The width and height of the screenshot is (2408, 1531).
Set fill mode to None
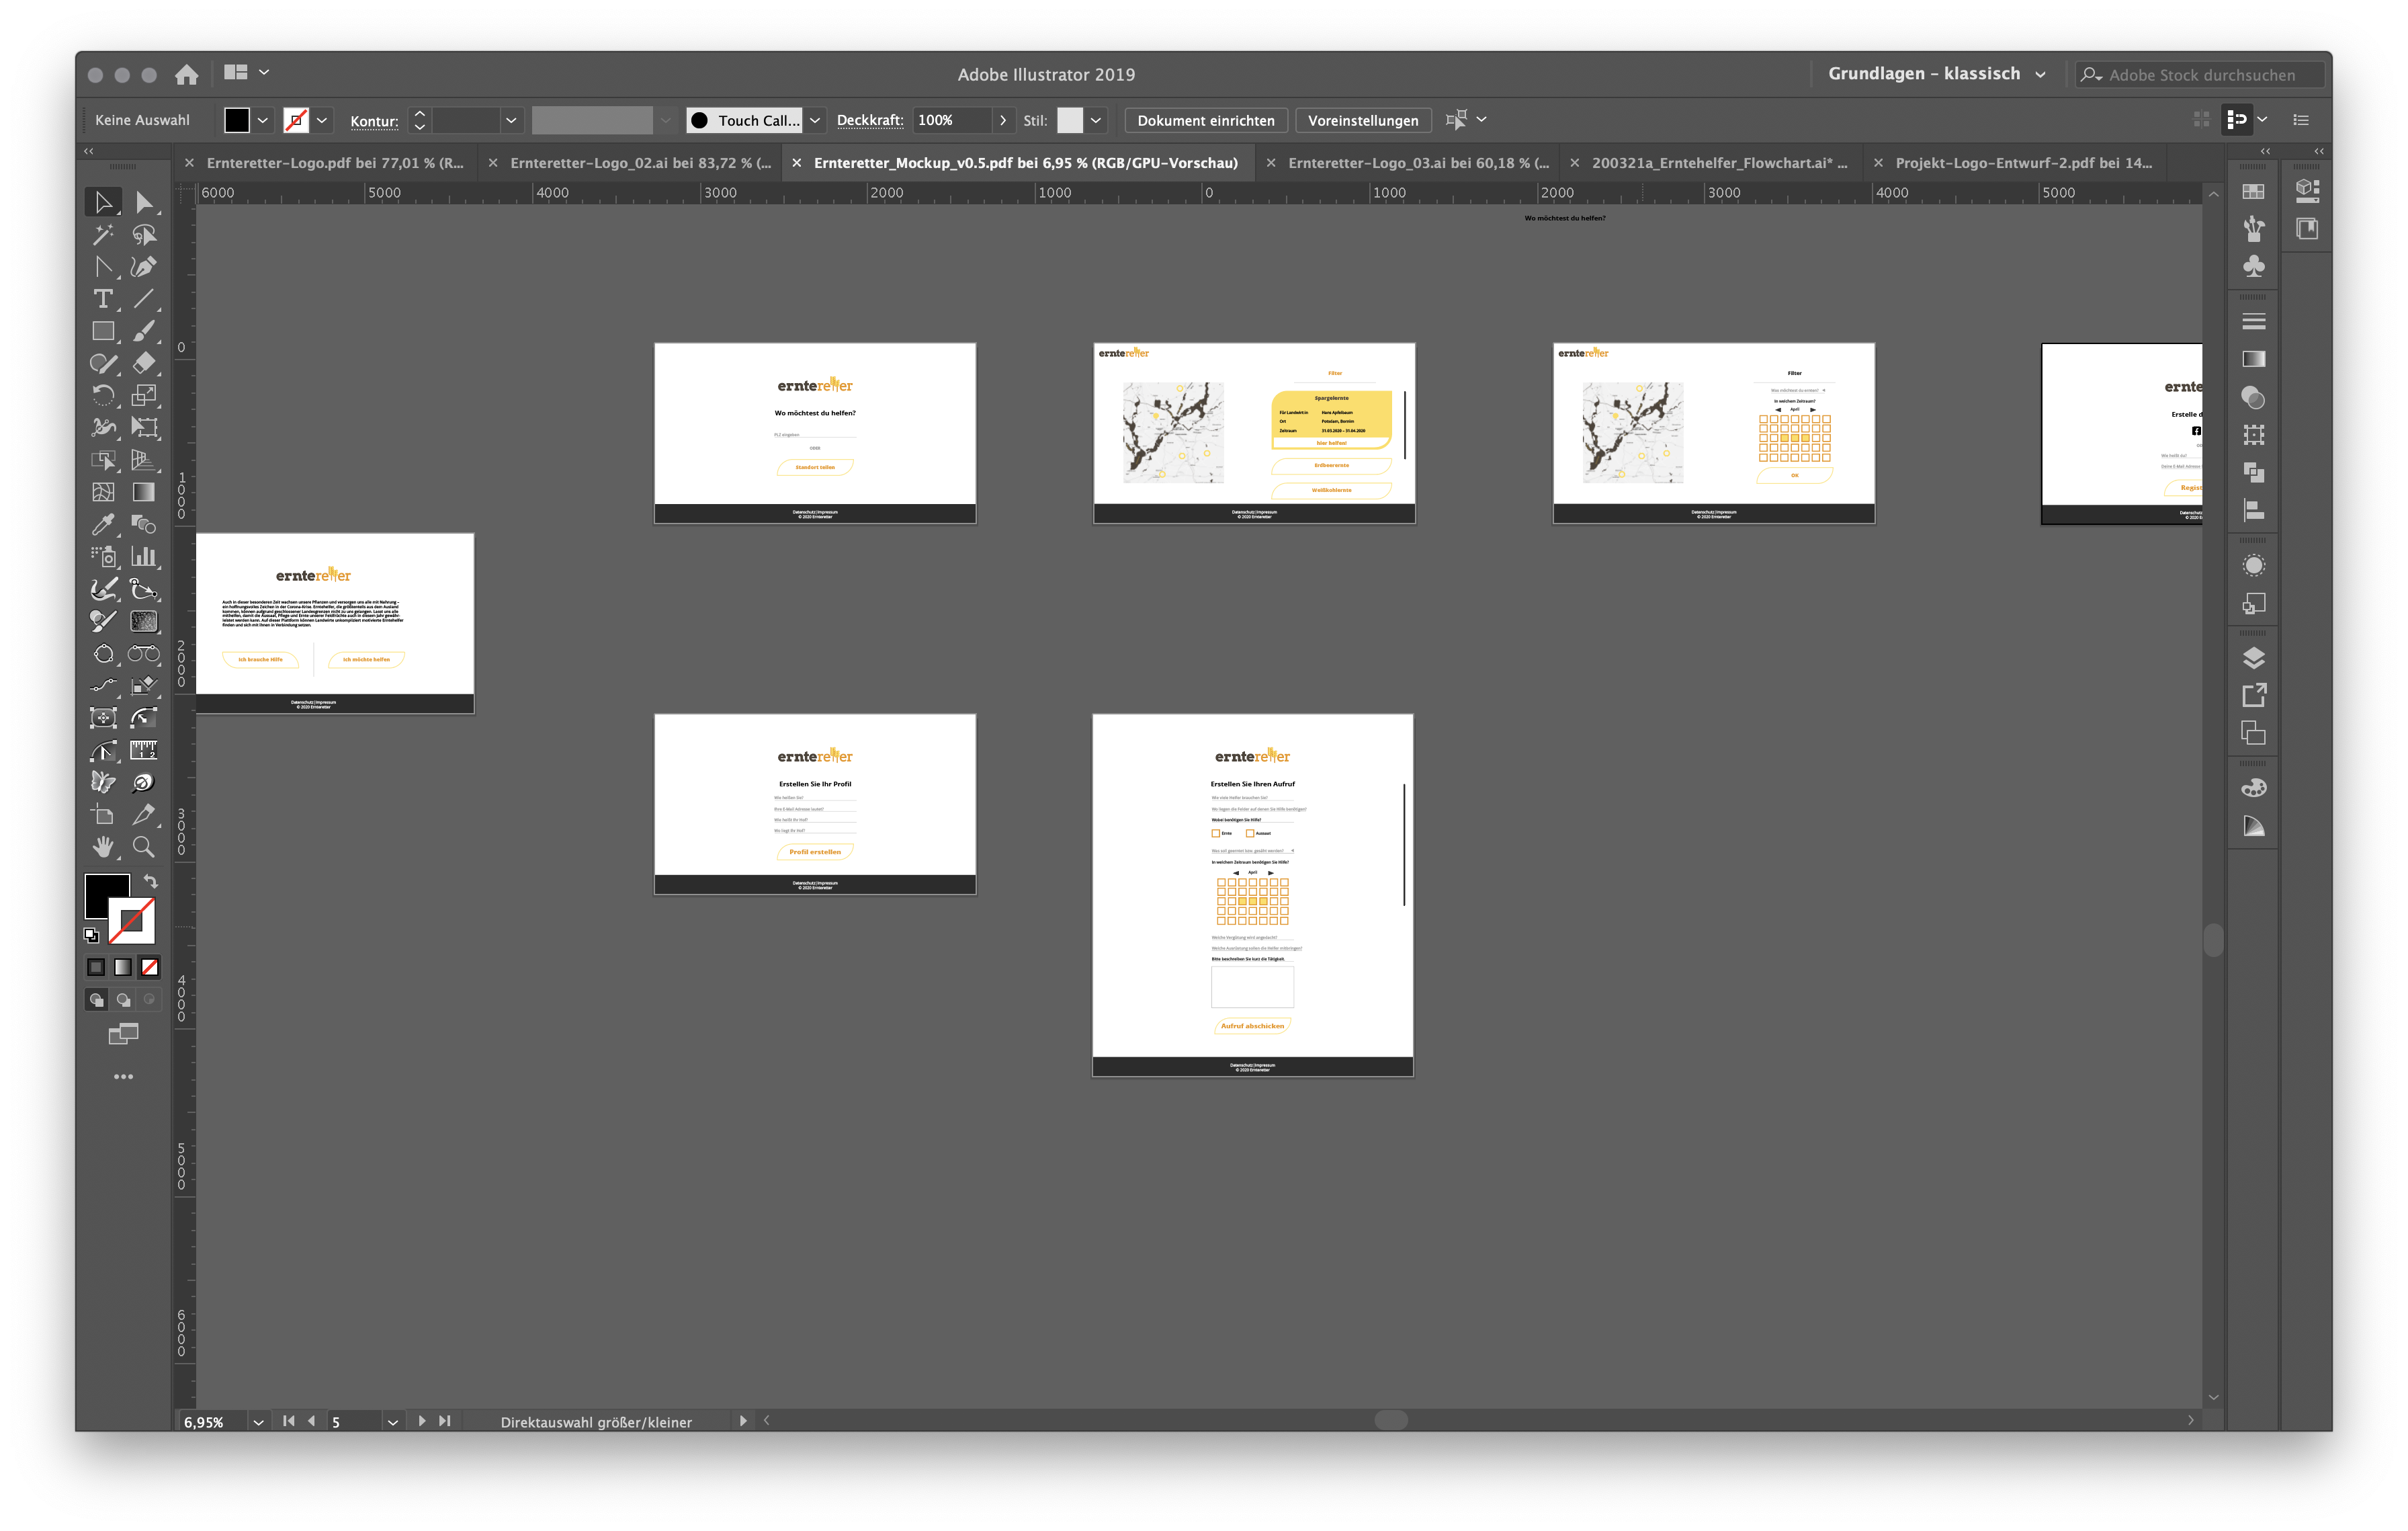(x=150, y=967)
